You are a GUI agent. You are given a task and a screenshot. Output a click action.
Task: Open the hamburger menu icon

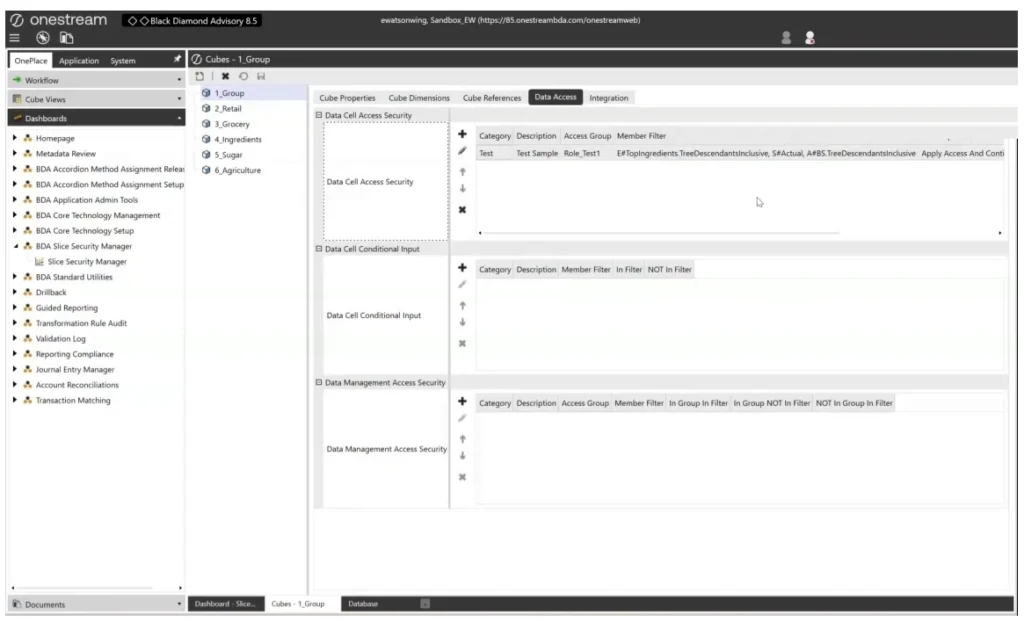click(14, 38)
